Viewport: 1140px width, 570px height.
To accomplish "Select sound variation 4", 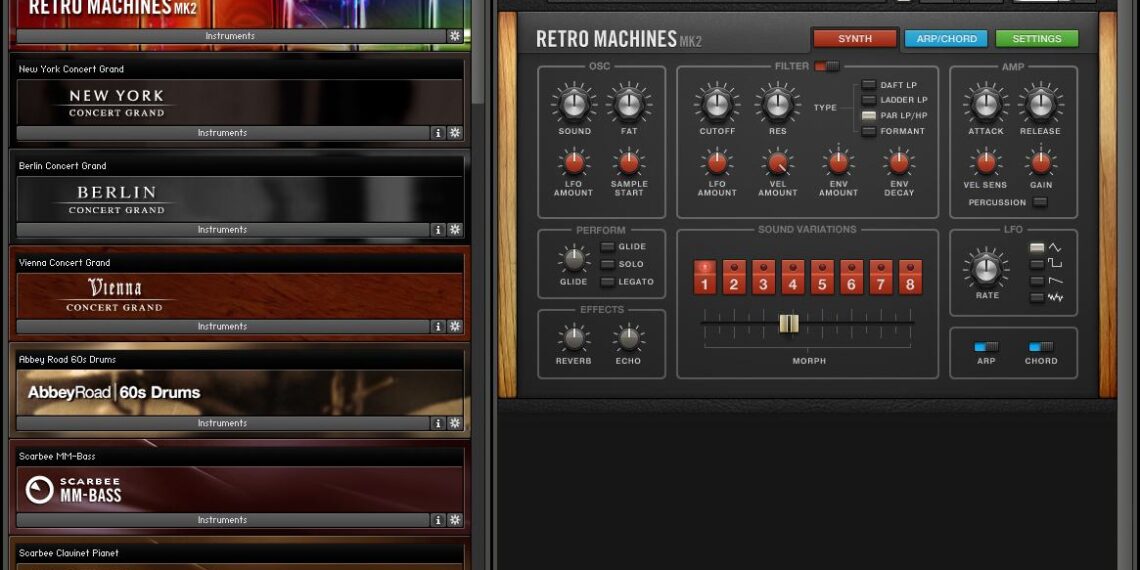I will point(792,277).
